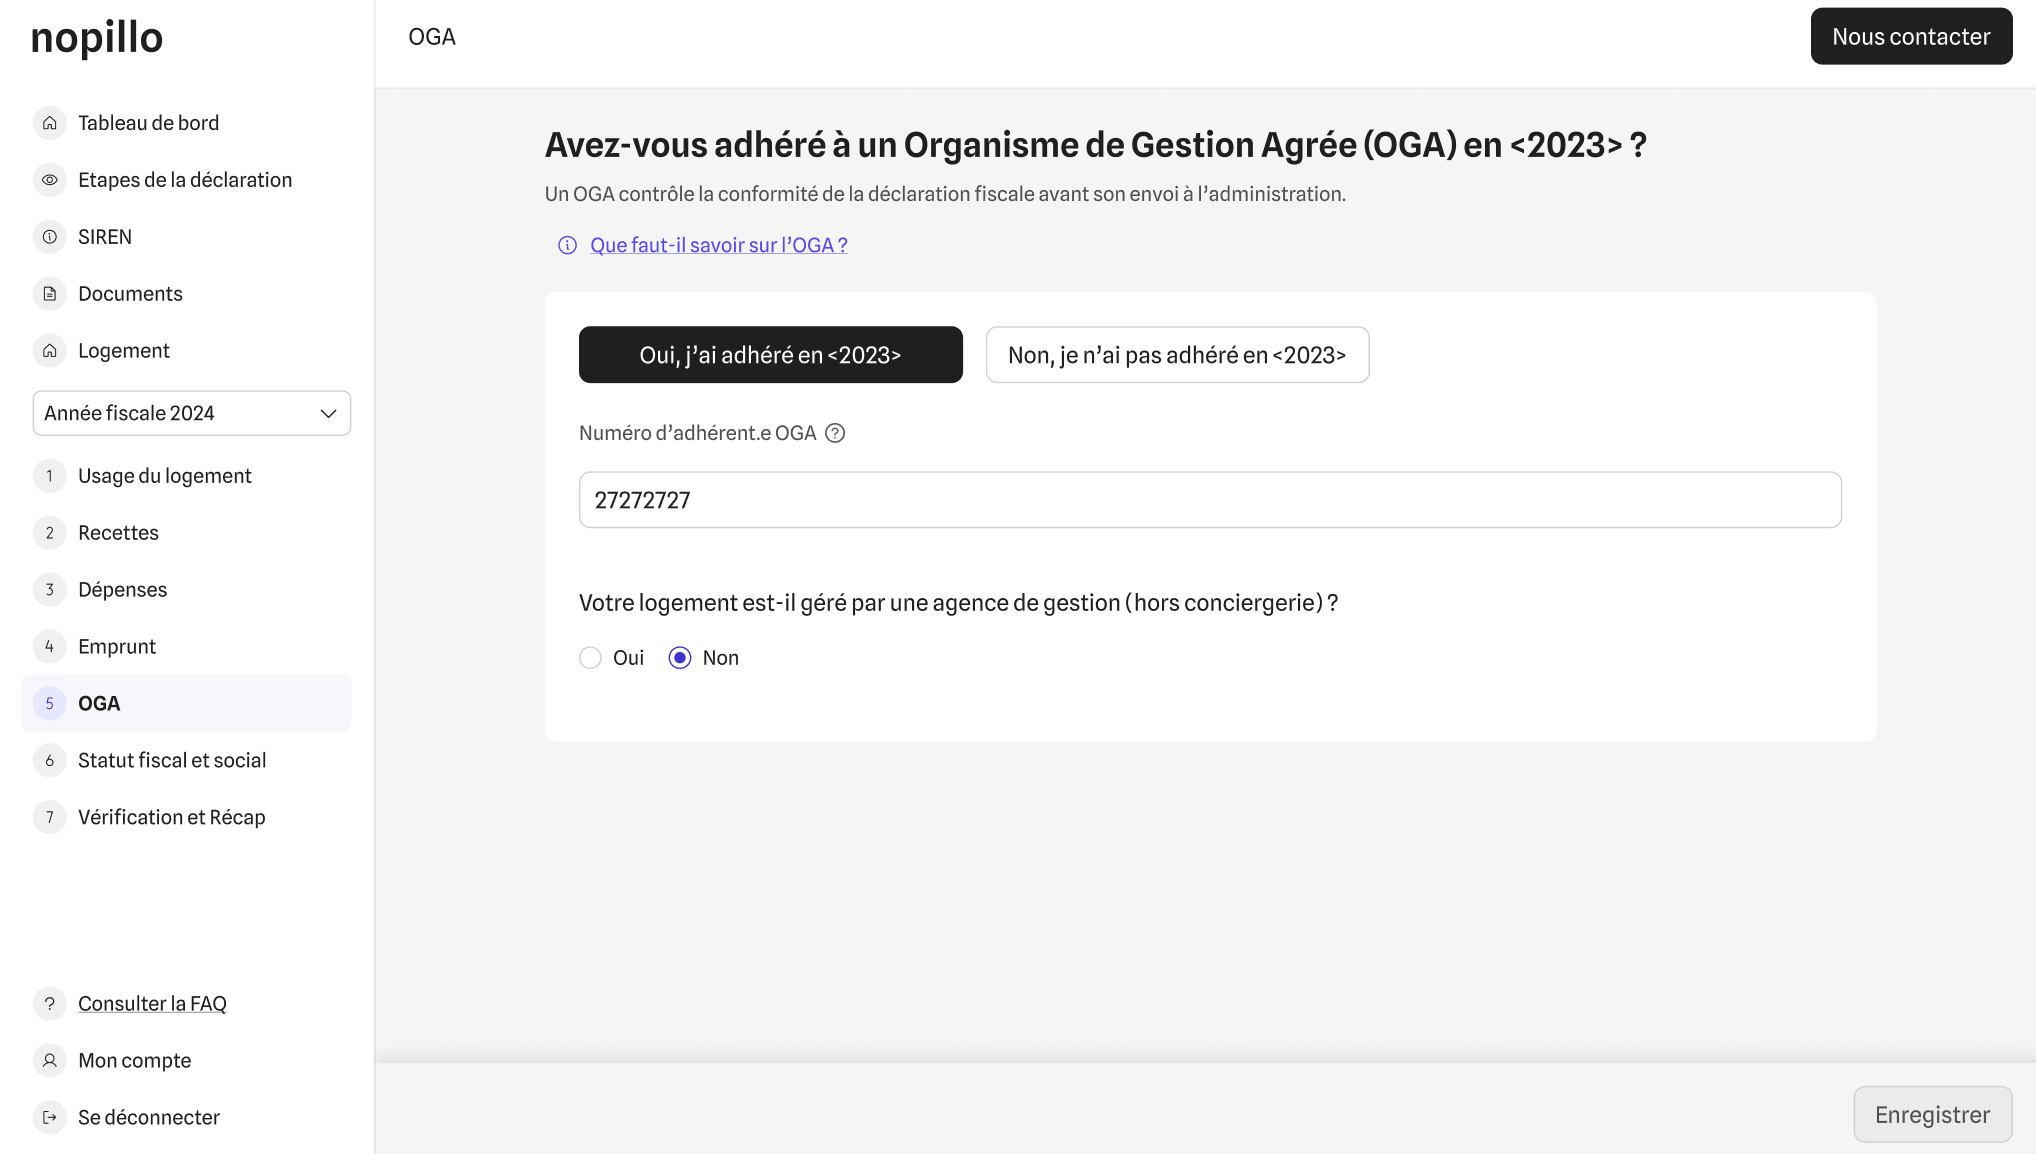The width and height of the screenshot is (2036, 1154).
Task: Select the Non radio button
Action: pyautogui.click(x=680, y=658)
